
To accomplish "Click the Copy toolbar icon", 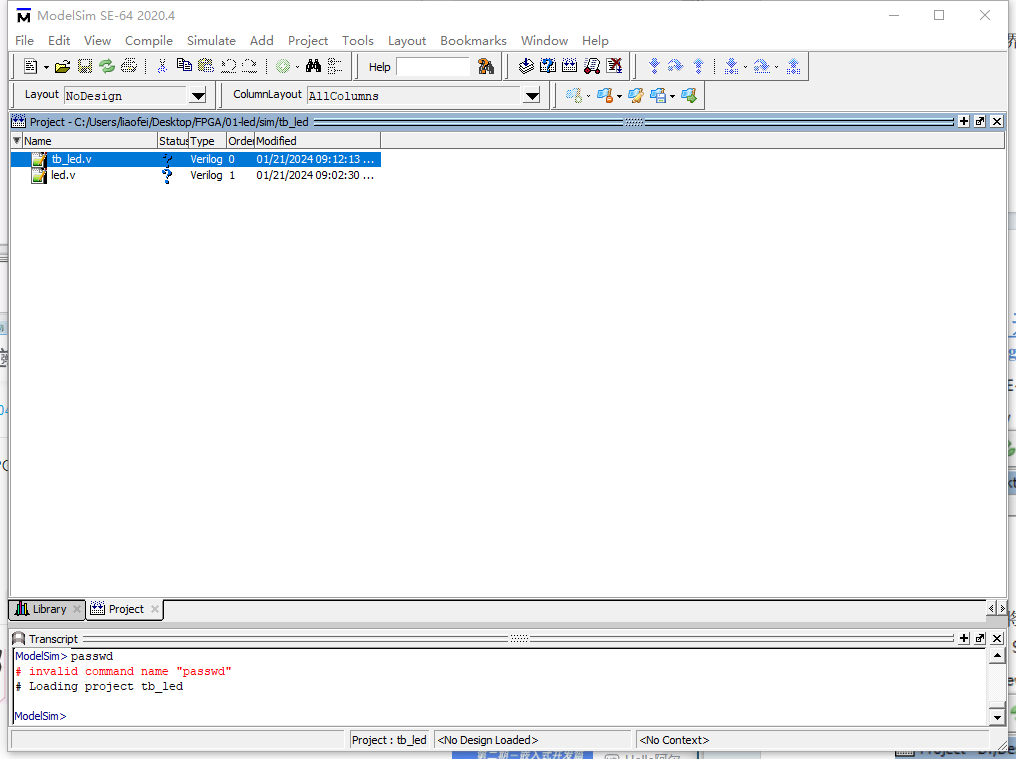I will coord(184,66).
